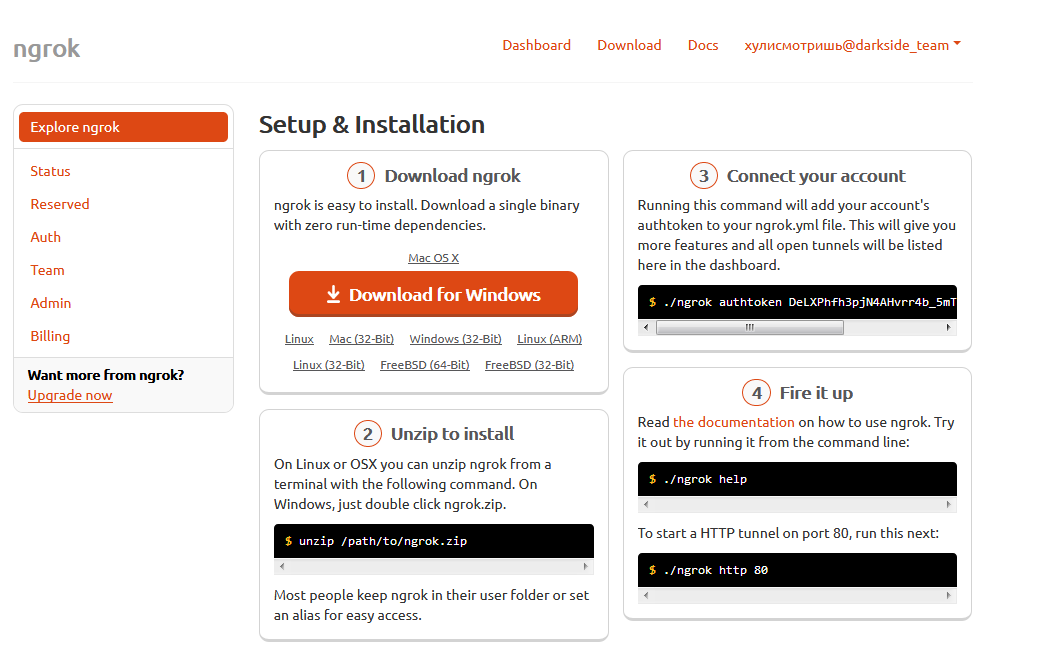Open the Reserved sidebar section
Screen dimensions: 1042x652
point(60,204)
